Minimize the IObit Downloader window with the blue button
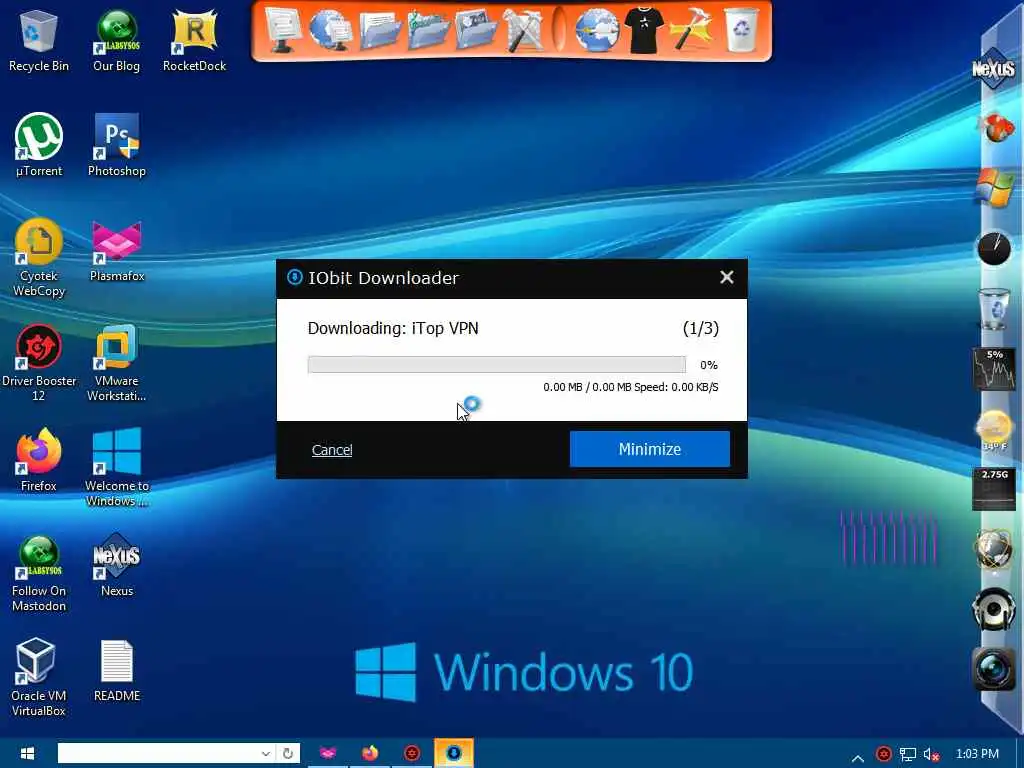Viewport: 1024px width, 768px height. pos(650,449)
